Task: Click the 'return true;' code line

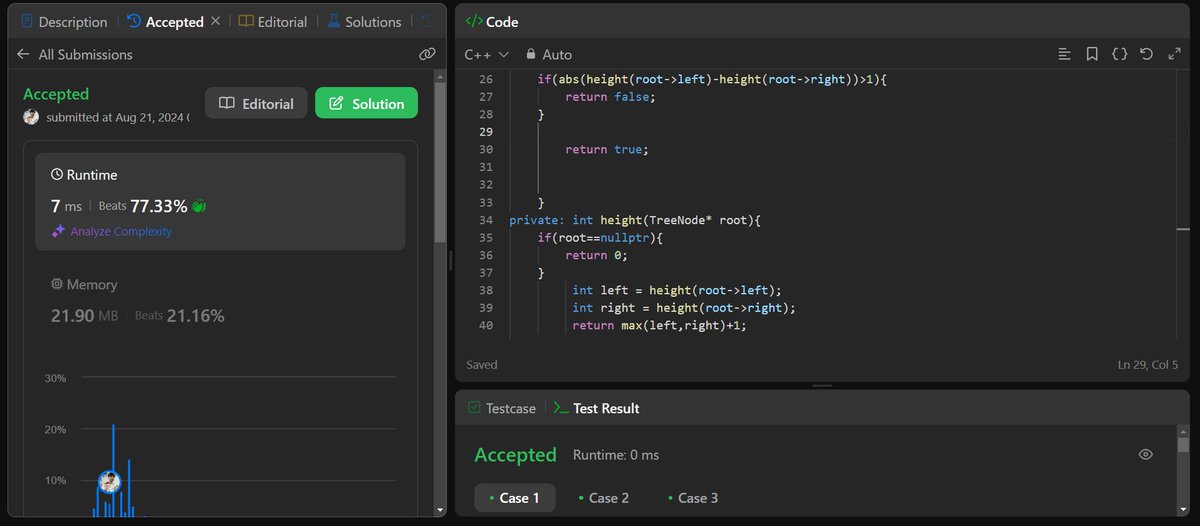Action: coord(607,149)
